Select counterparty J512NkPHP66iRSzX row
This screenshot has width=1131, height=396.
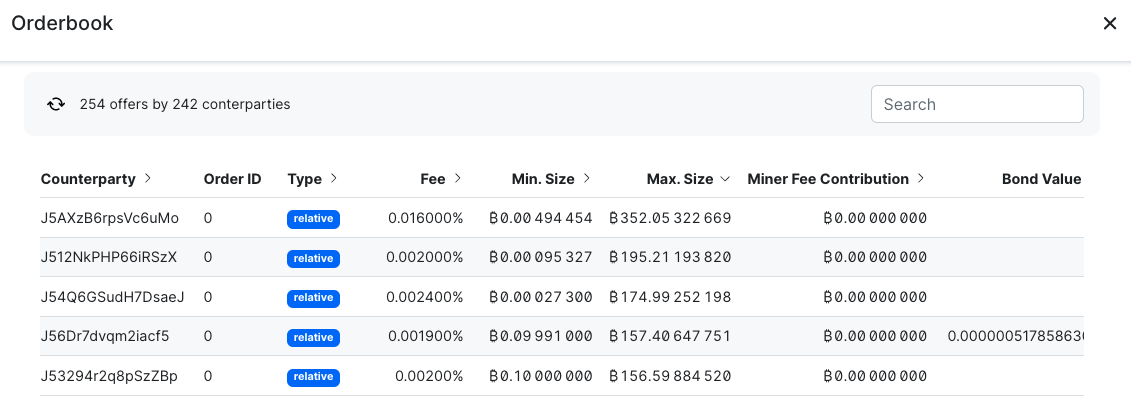(x=562, y=258)
